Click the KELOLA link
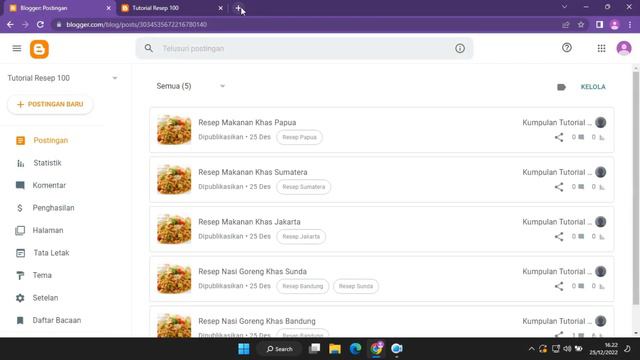Viewport: 640px width, 360px height. [593, 87]
